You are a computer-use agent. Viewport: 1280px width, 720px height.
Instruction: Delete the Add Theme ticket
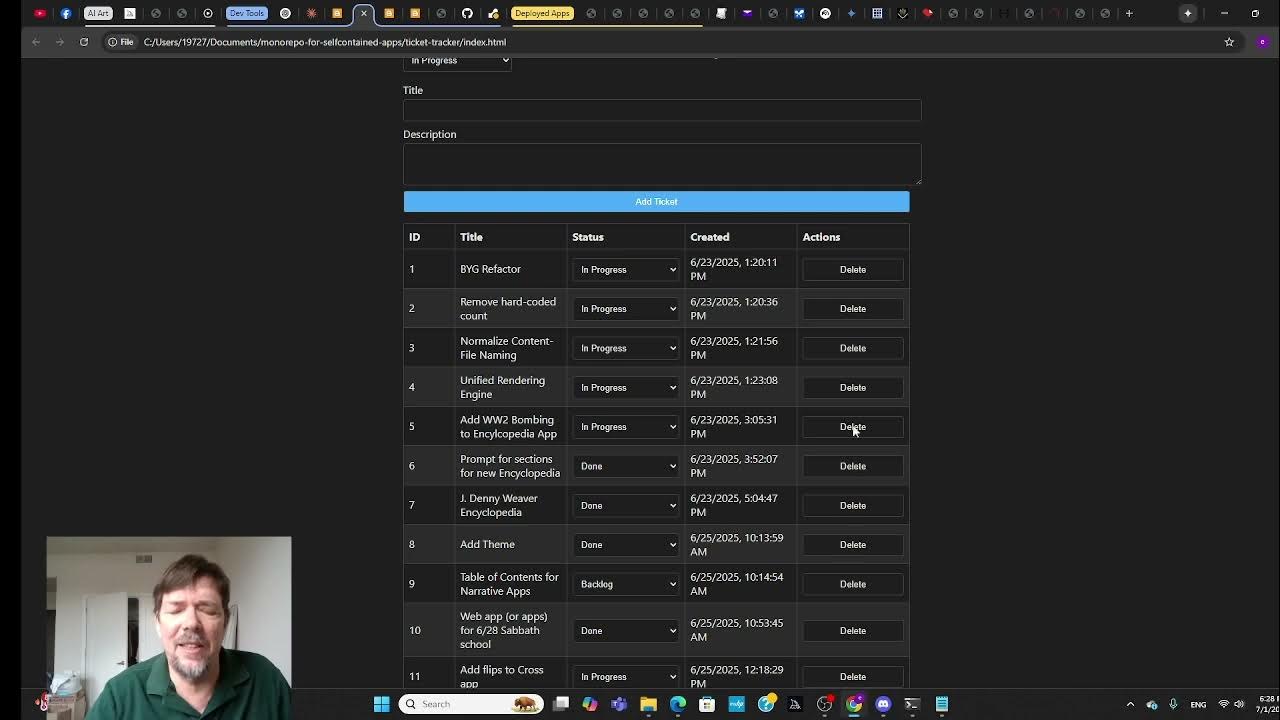(x=852, y=544)
